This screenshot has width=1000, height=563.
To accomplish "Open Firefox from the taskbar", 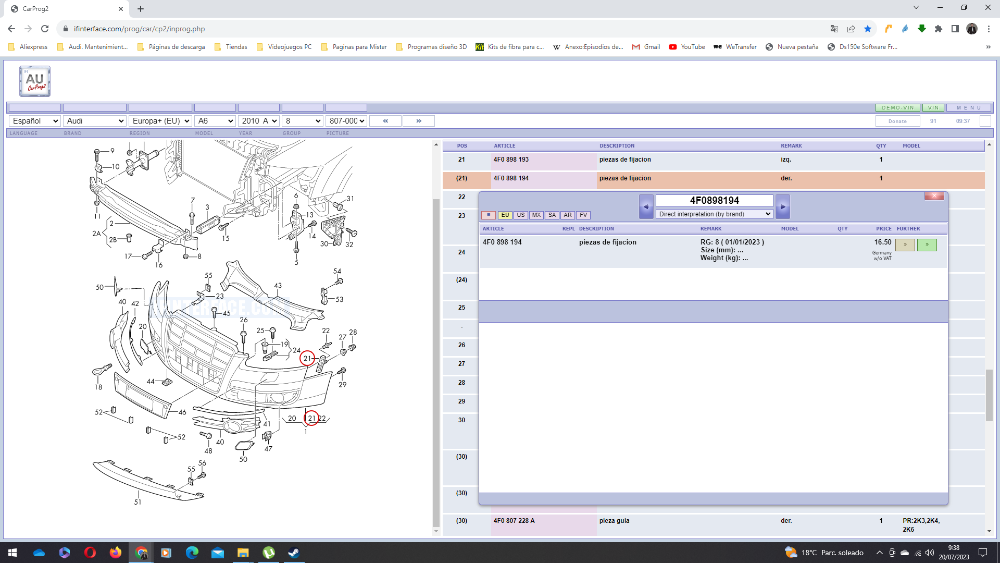I will (115, 552).
